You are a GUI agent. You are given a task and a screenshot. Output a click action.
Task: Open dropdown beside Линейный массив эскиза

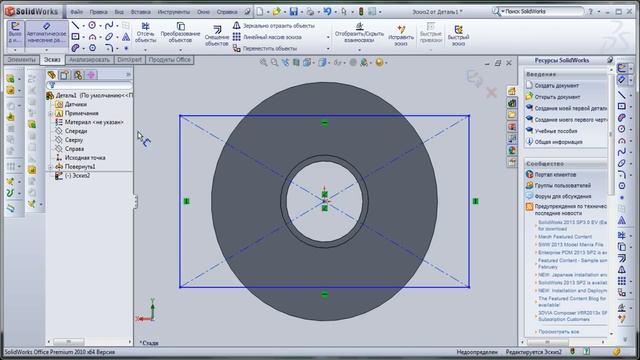(328, 37)
